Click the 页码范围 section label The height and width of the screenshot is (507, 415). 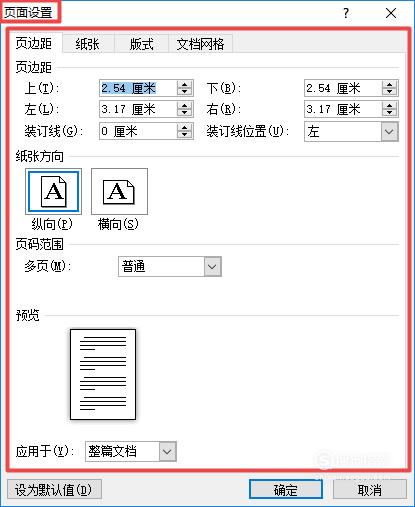(40, 244)
